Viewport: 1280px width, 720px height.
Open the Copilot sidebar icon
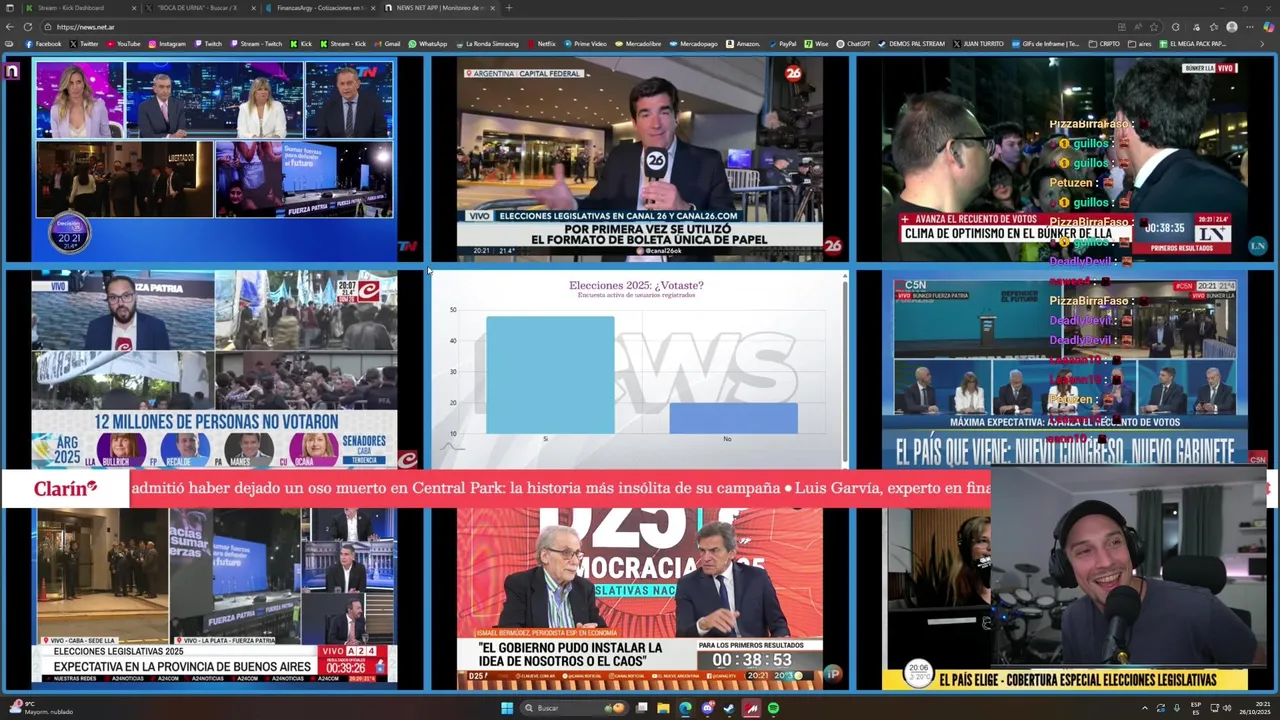point(1270,27)
